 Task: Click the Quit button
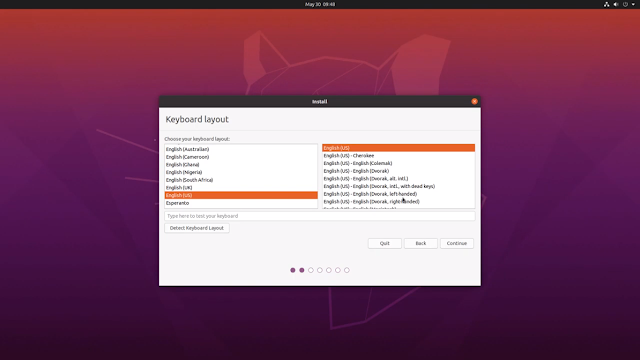tap(384, 243)
